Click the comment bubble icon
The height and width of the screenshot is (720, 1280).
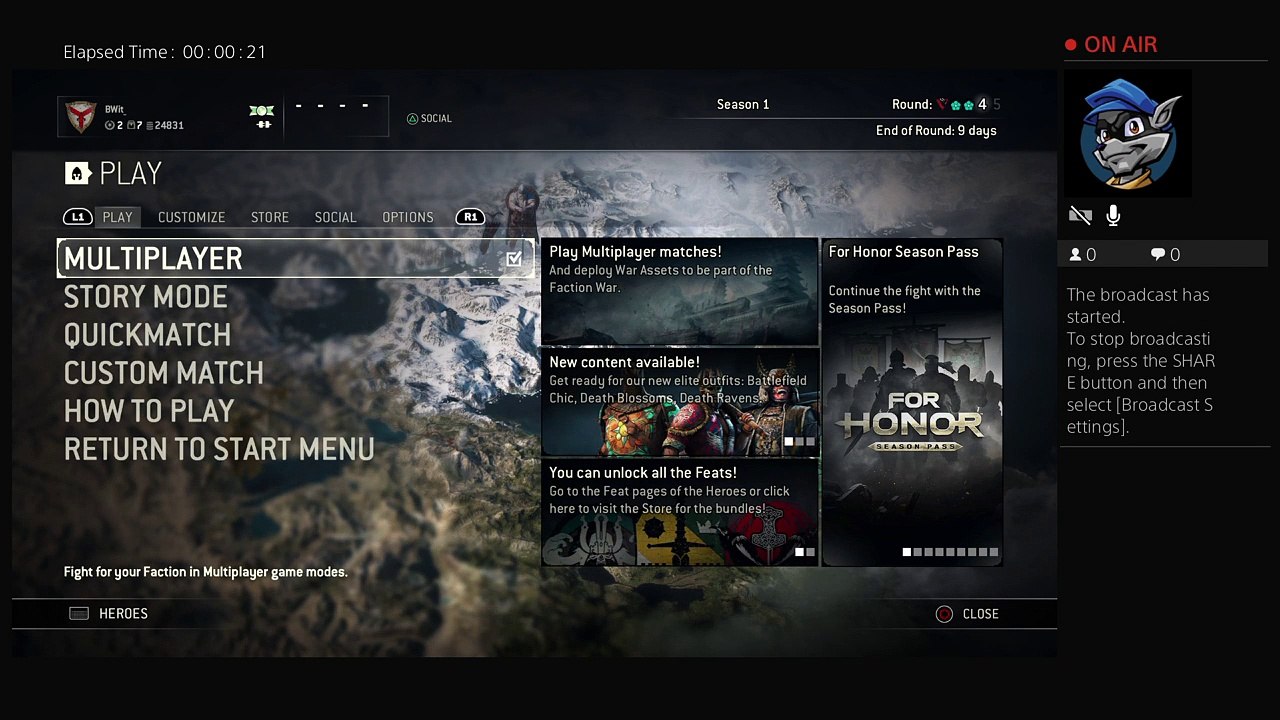pyautogui.click(x=1158, y=255)
